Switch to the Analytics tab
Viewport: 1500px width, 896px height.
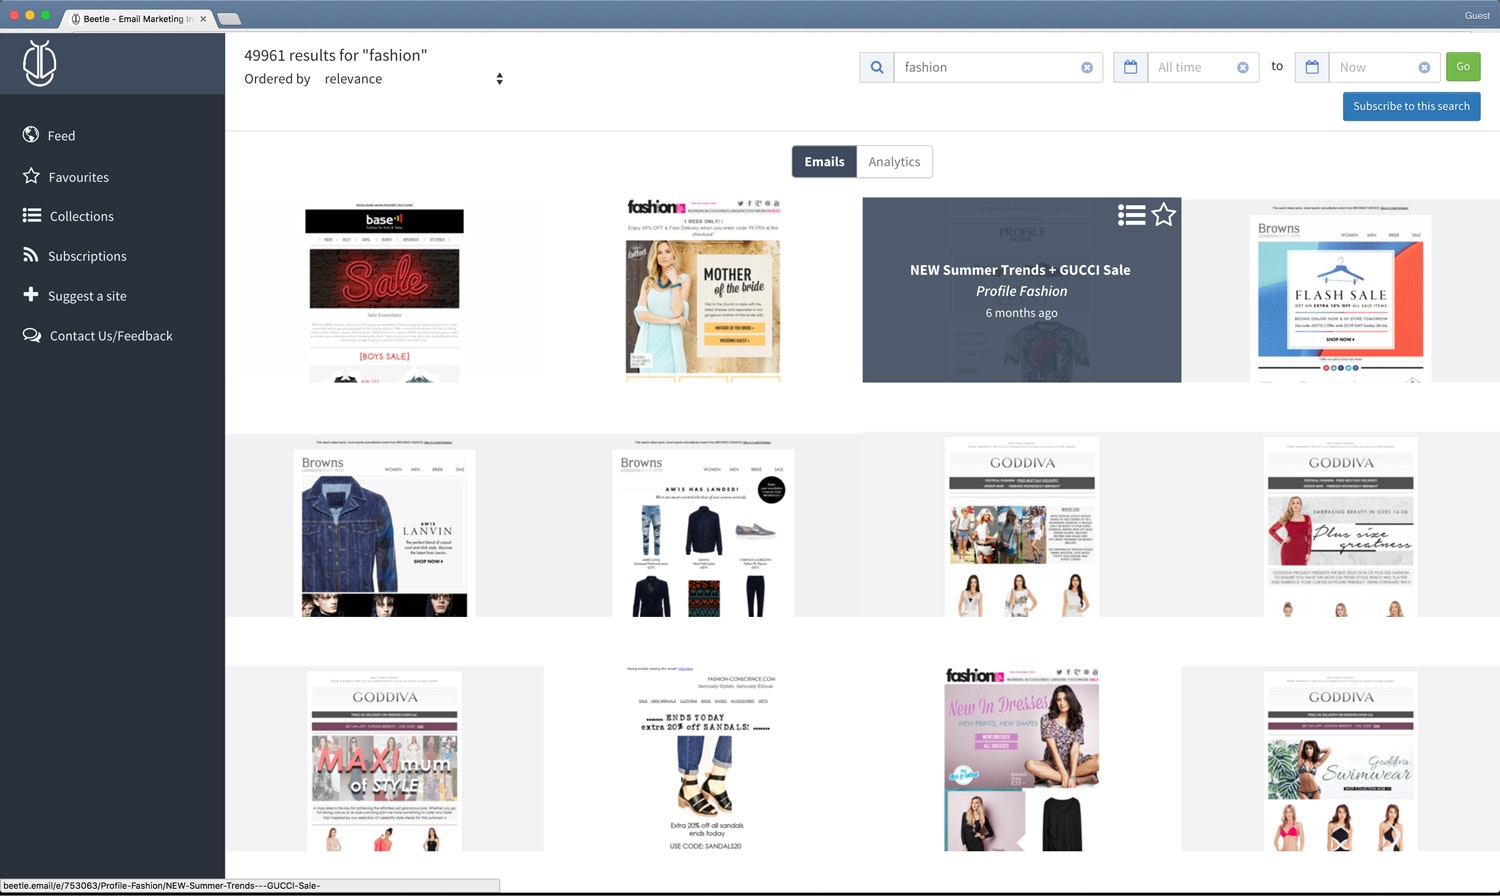pyautogui.click(x=894, y=162)
